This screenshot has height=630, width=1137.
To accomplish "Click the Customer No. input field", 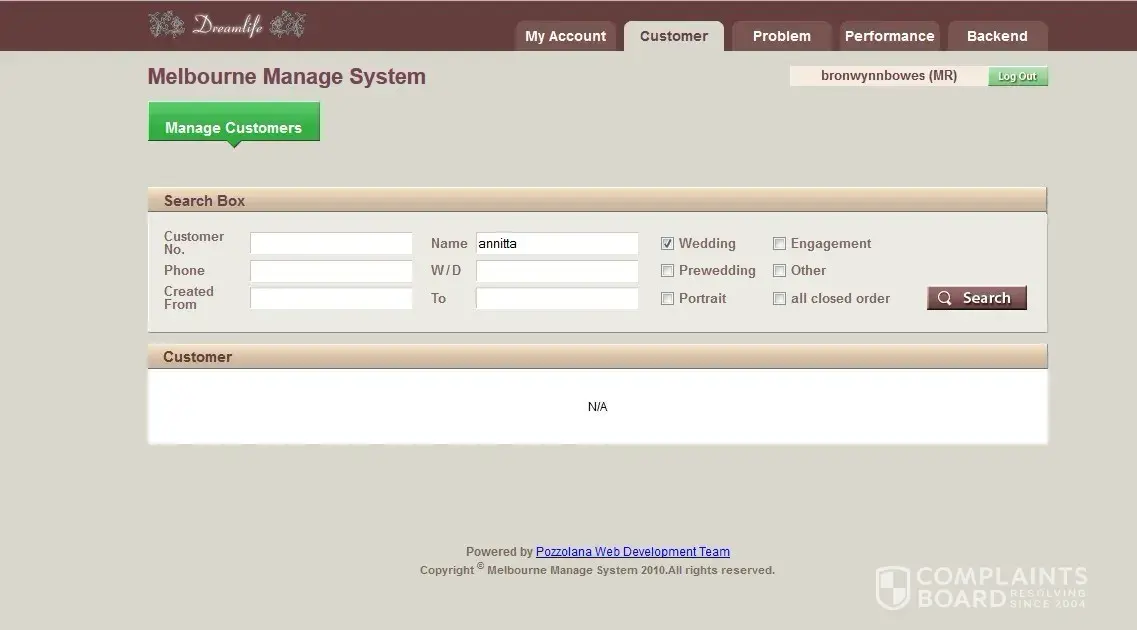I will point(331,244).
